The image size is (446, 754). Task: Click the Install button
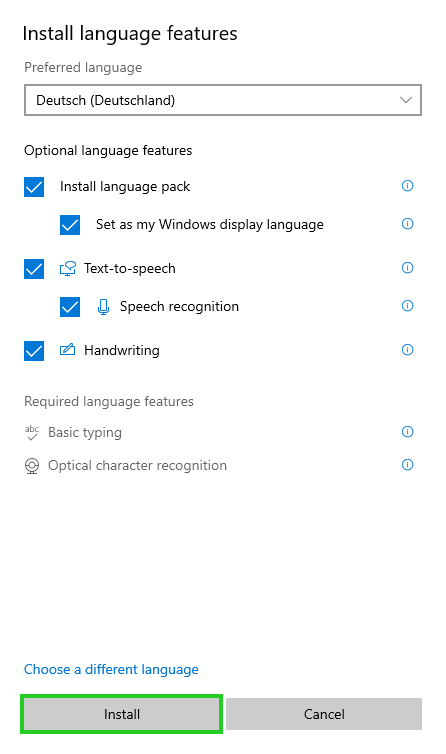point(121,714)
